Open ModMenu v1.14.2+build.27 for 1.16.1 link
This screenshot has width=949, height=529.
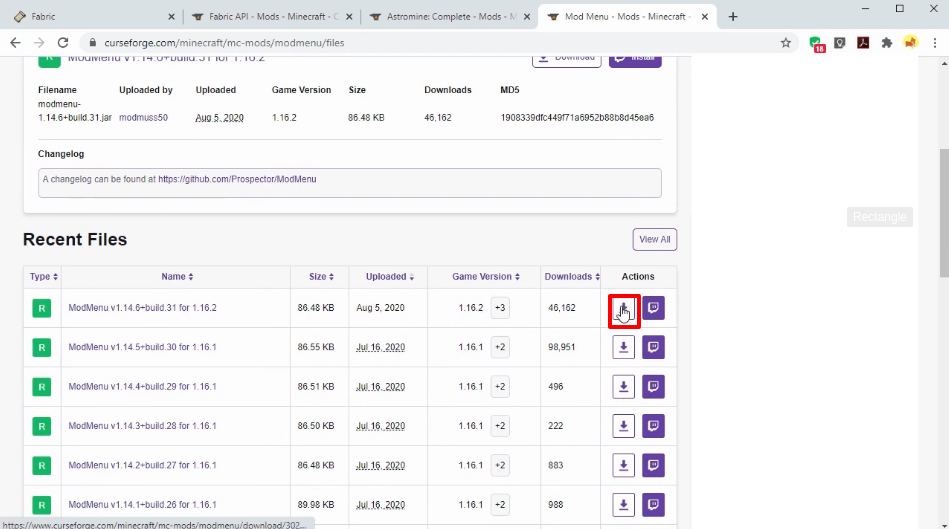tap(142, 465)
